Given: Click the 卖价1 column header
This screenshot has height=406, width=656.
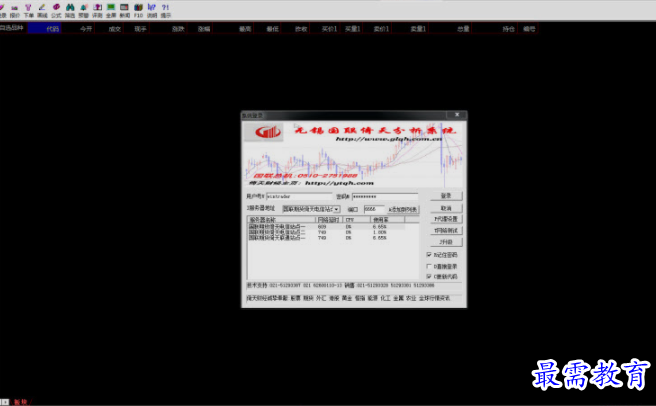Looking at the screenshot, I should 377,28.
